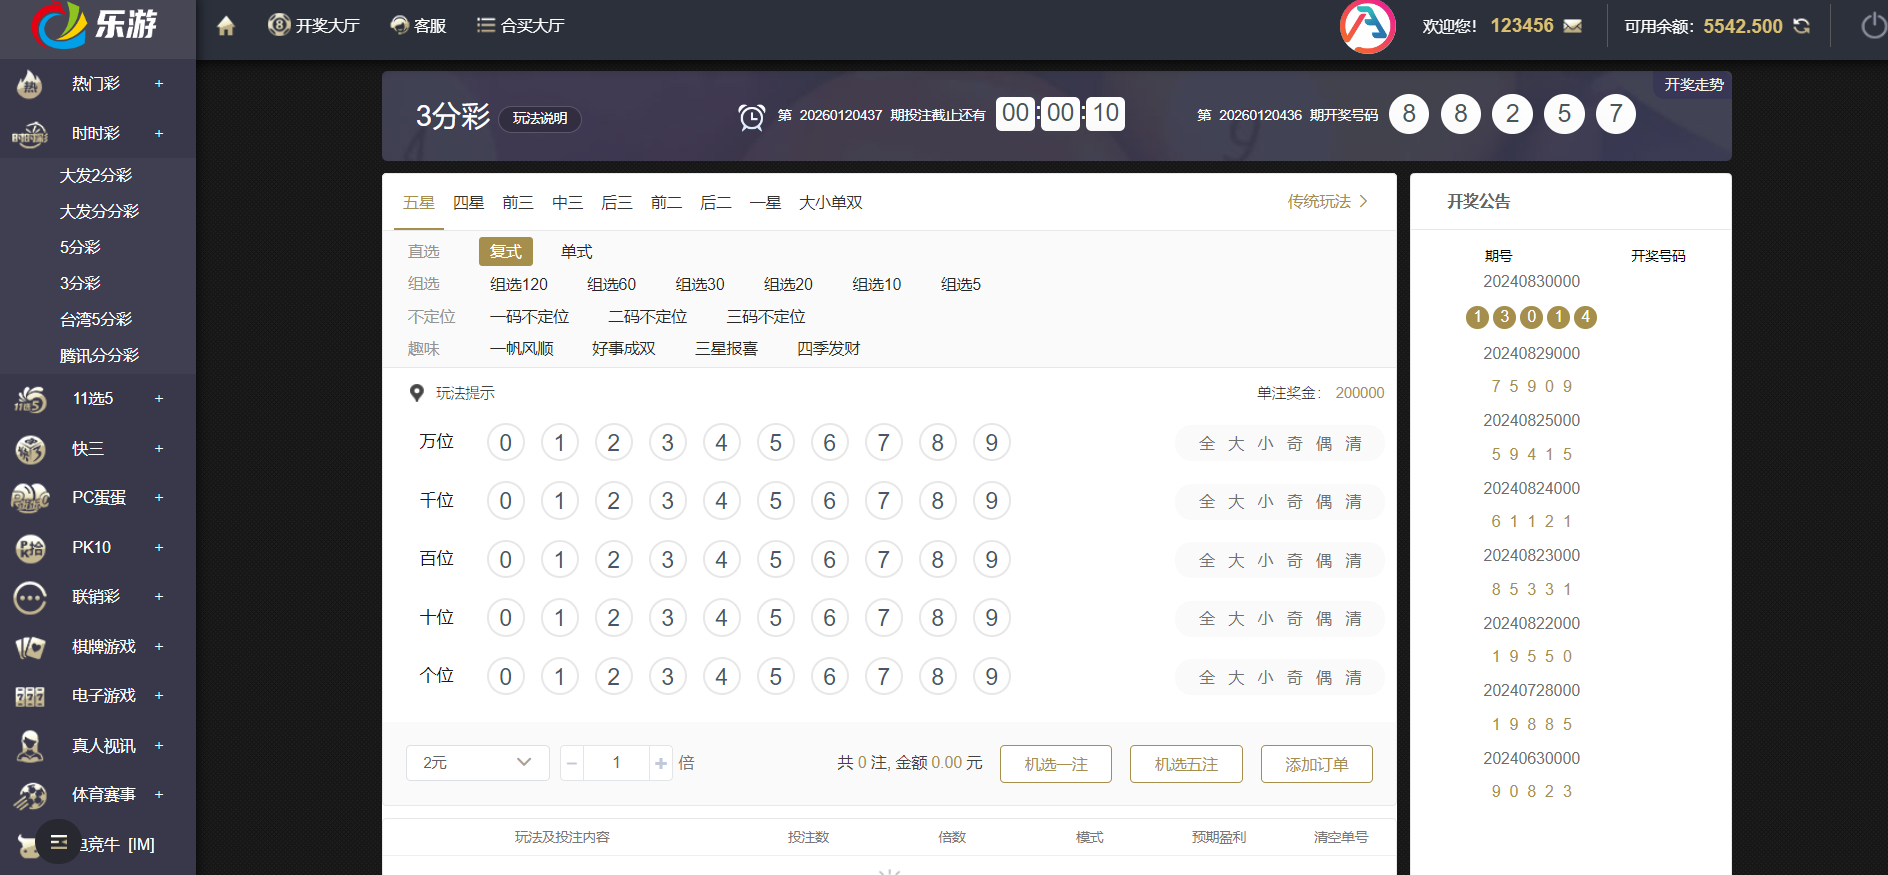Open the messages envelope icon
Screen dimensions: 1888x875
[x=1573, y=26]
